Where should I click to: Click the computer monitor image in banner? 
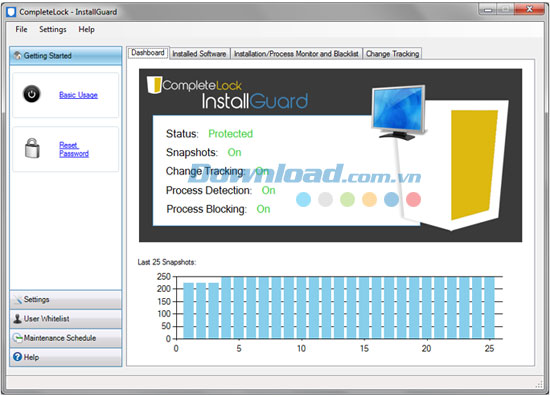(x=399, y=112)
